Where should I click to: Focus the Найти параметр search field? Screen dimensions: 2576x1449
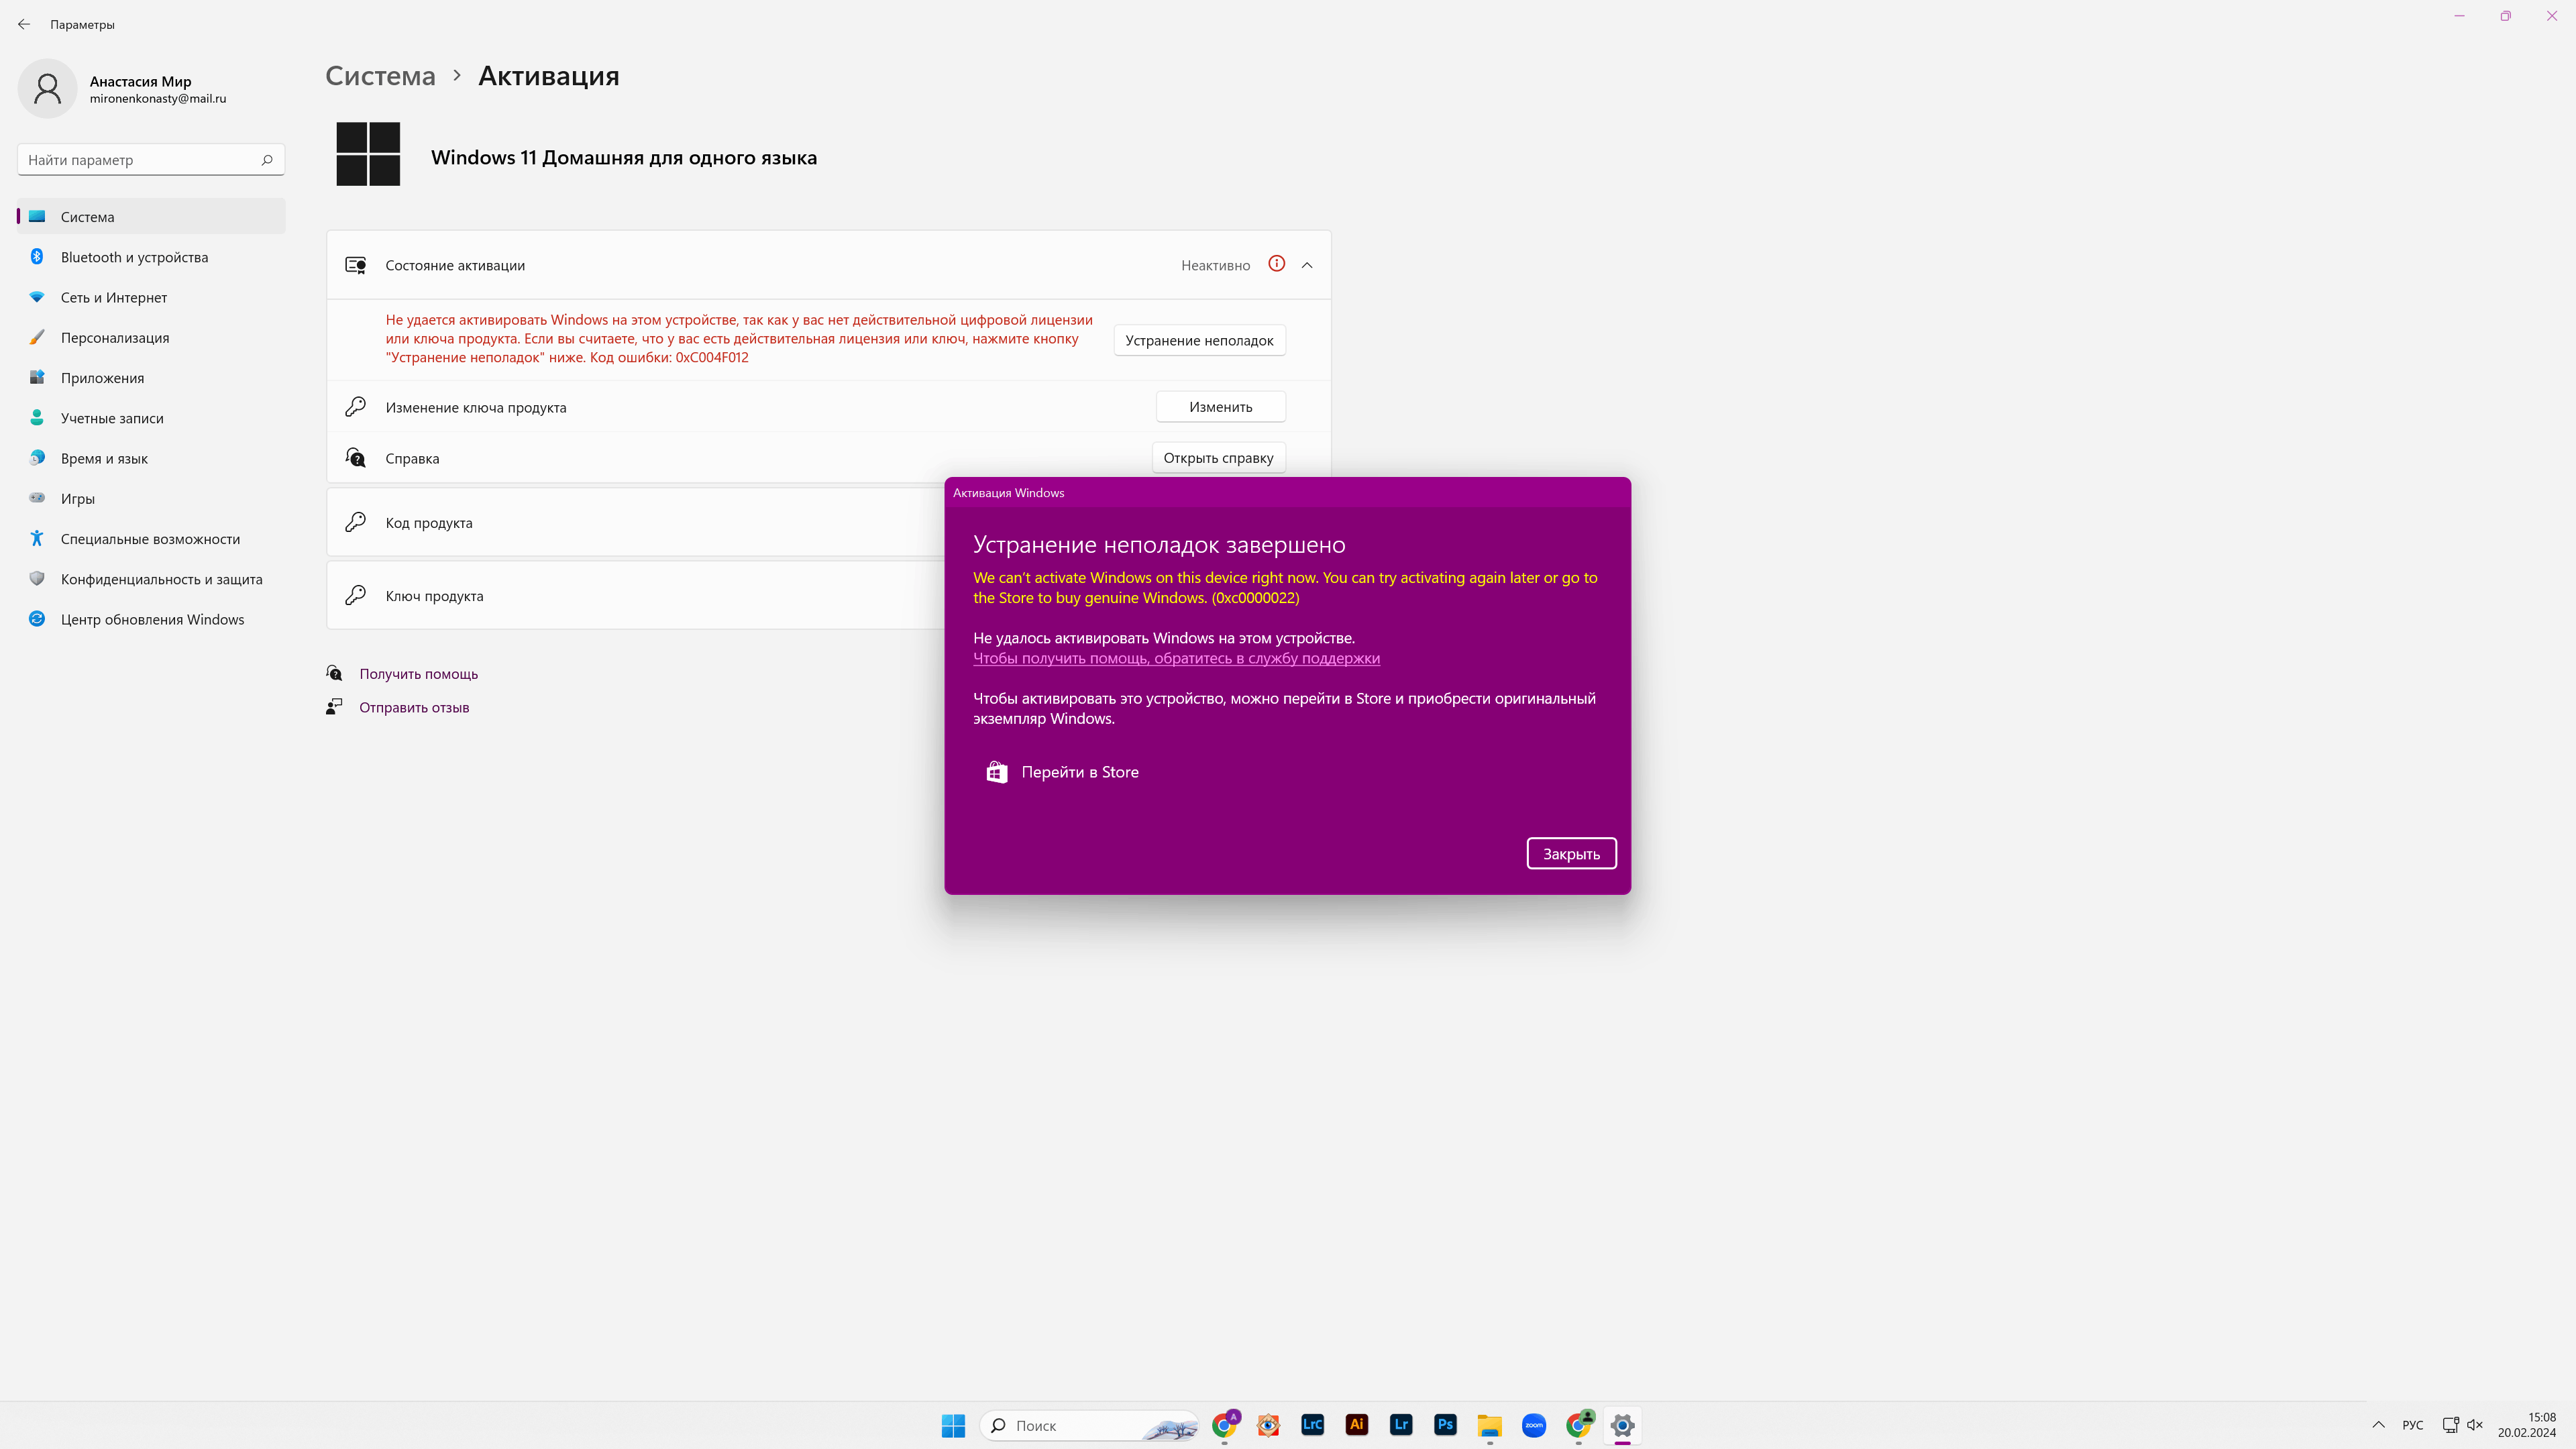tap(151, 160)
